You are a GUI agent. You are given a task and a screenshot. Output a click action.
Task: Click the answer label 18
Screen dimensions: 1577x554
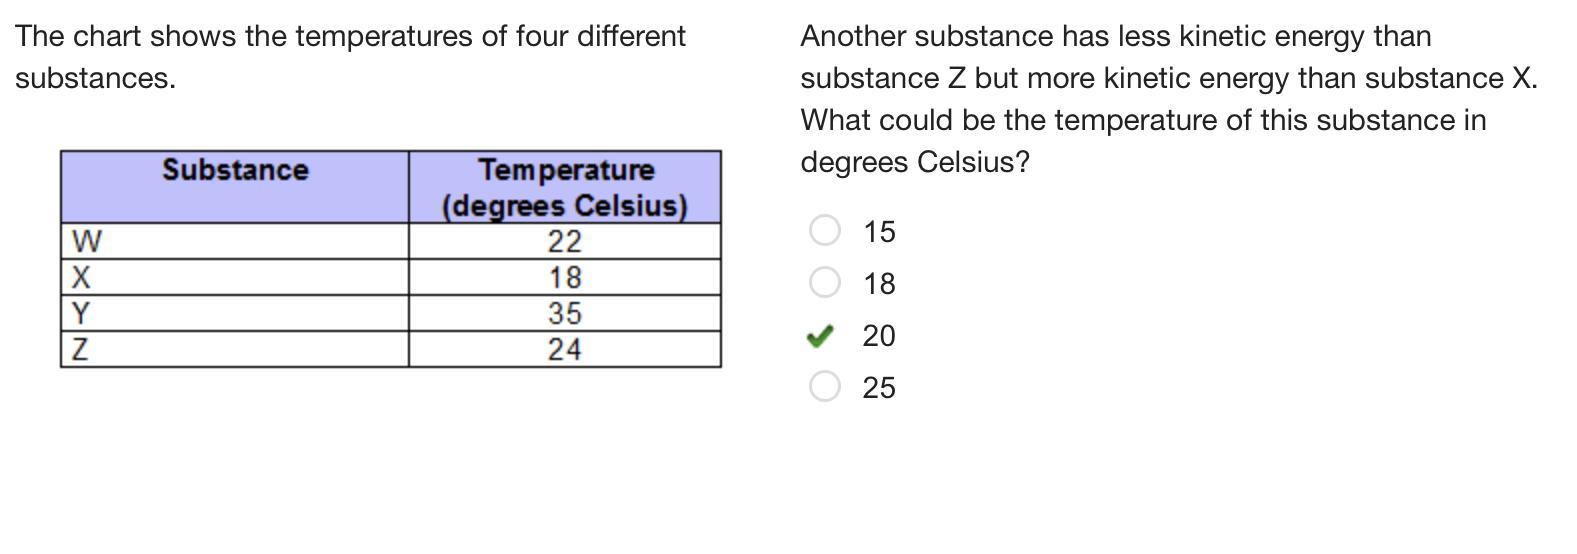[x=879, y=284]
